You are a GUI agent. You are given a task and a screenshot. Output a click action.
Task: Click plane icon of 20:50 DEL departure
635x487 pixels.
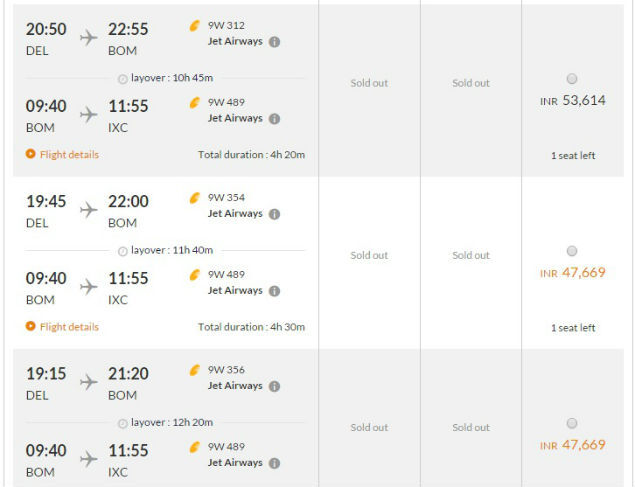(88, 37)
